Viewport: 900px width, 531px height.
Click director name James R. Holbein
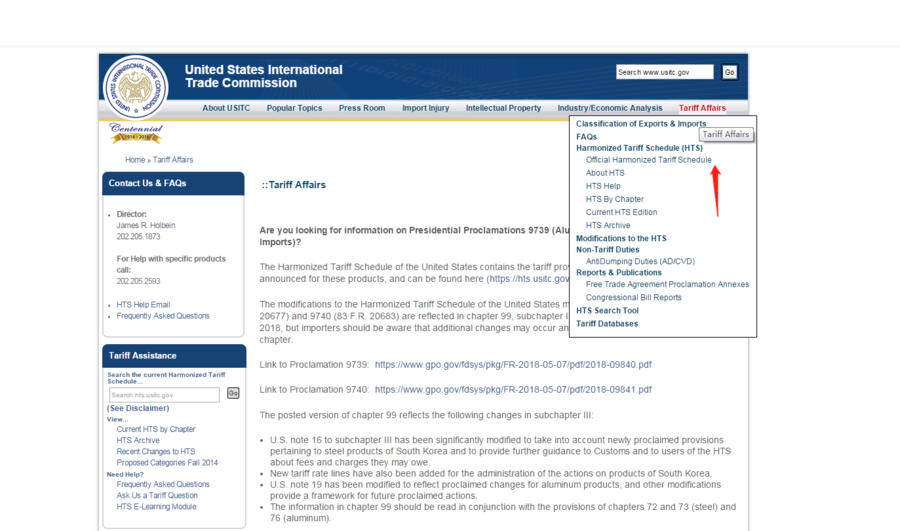pyautogui.click(x=146, y=226)
